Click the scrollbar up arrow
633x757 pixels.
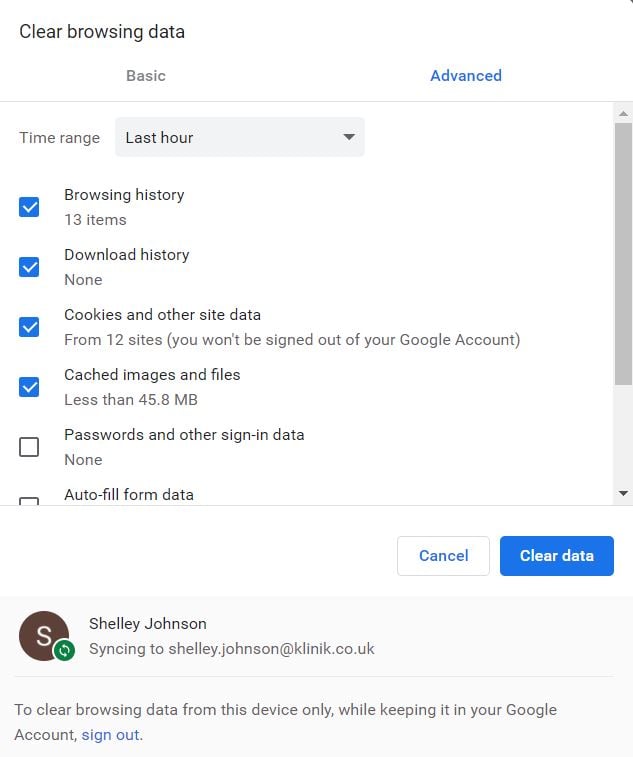click(624, 112)
